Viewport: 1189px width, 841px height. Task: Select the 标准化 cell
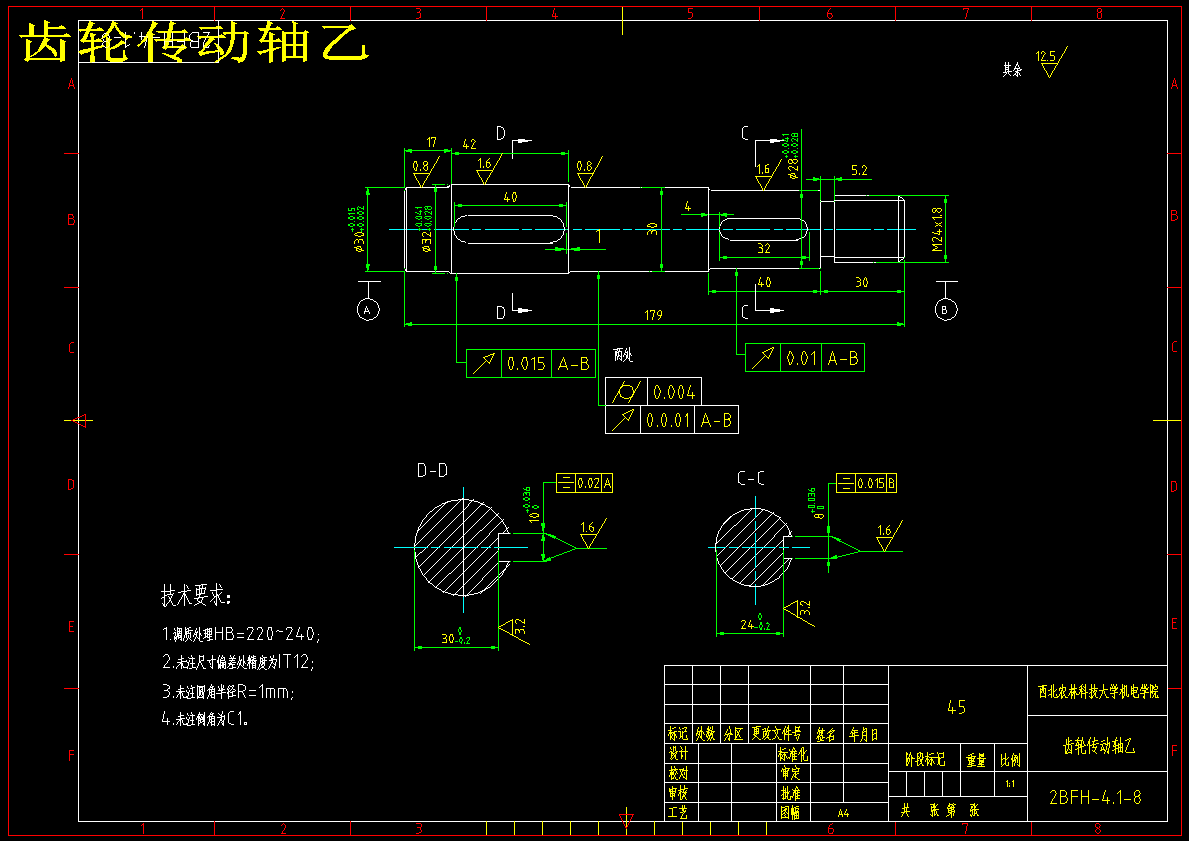click(793, 754)
